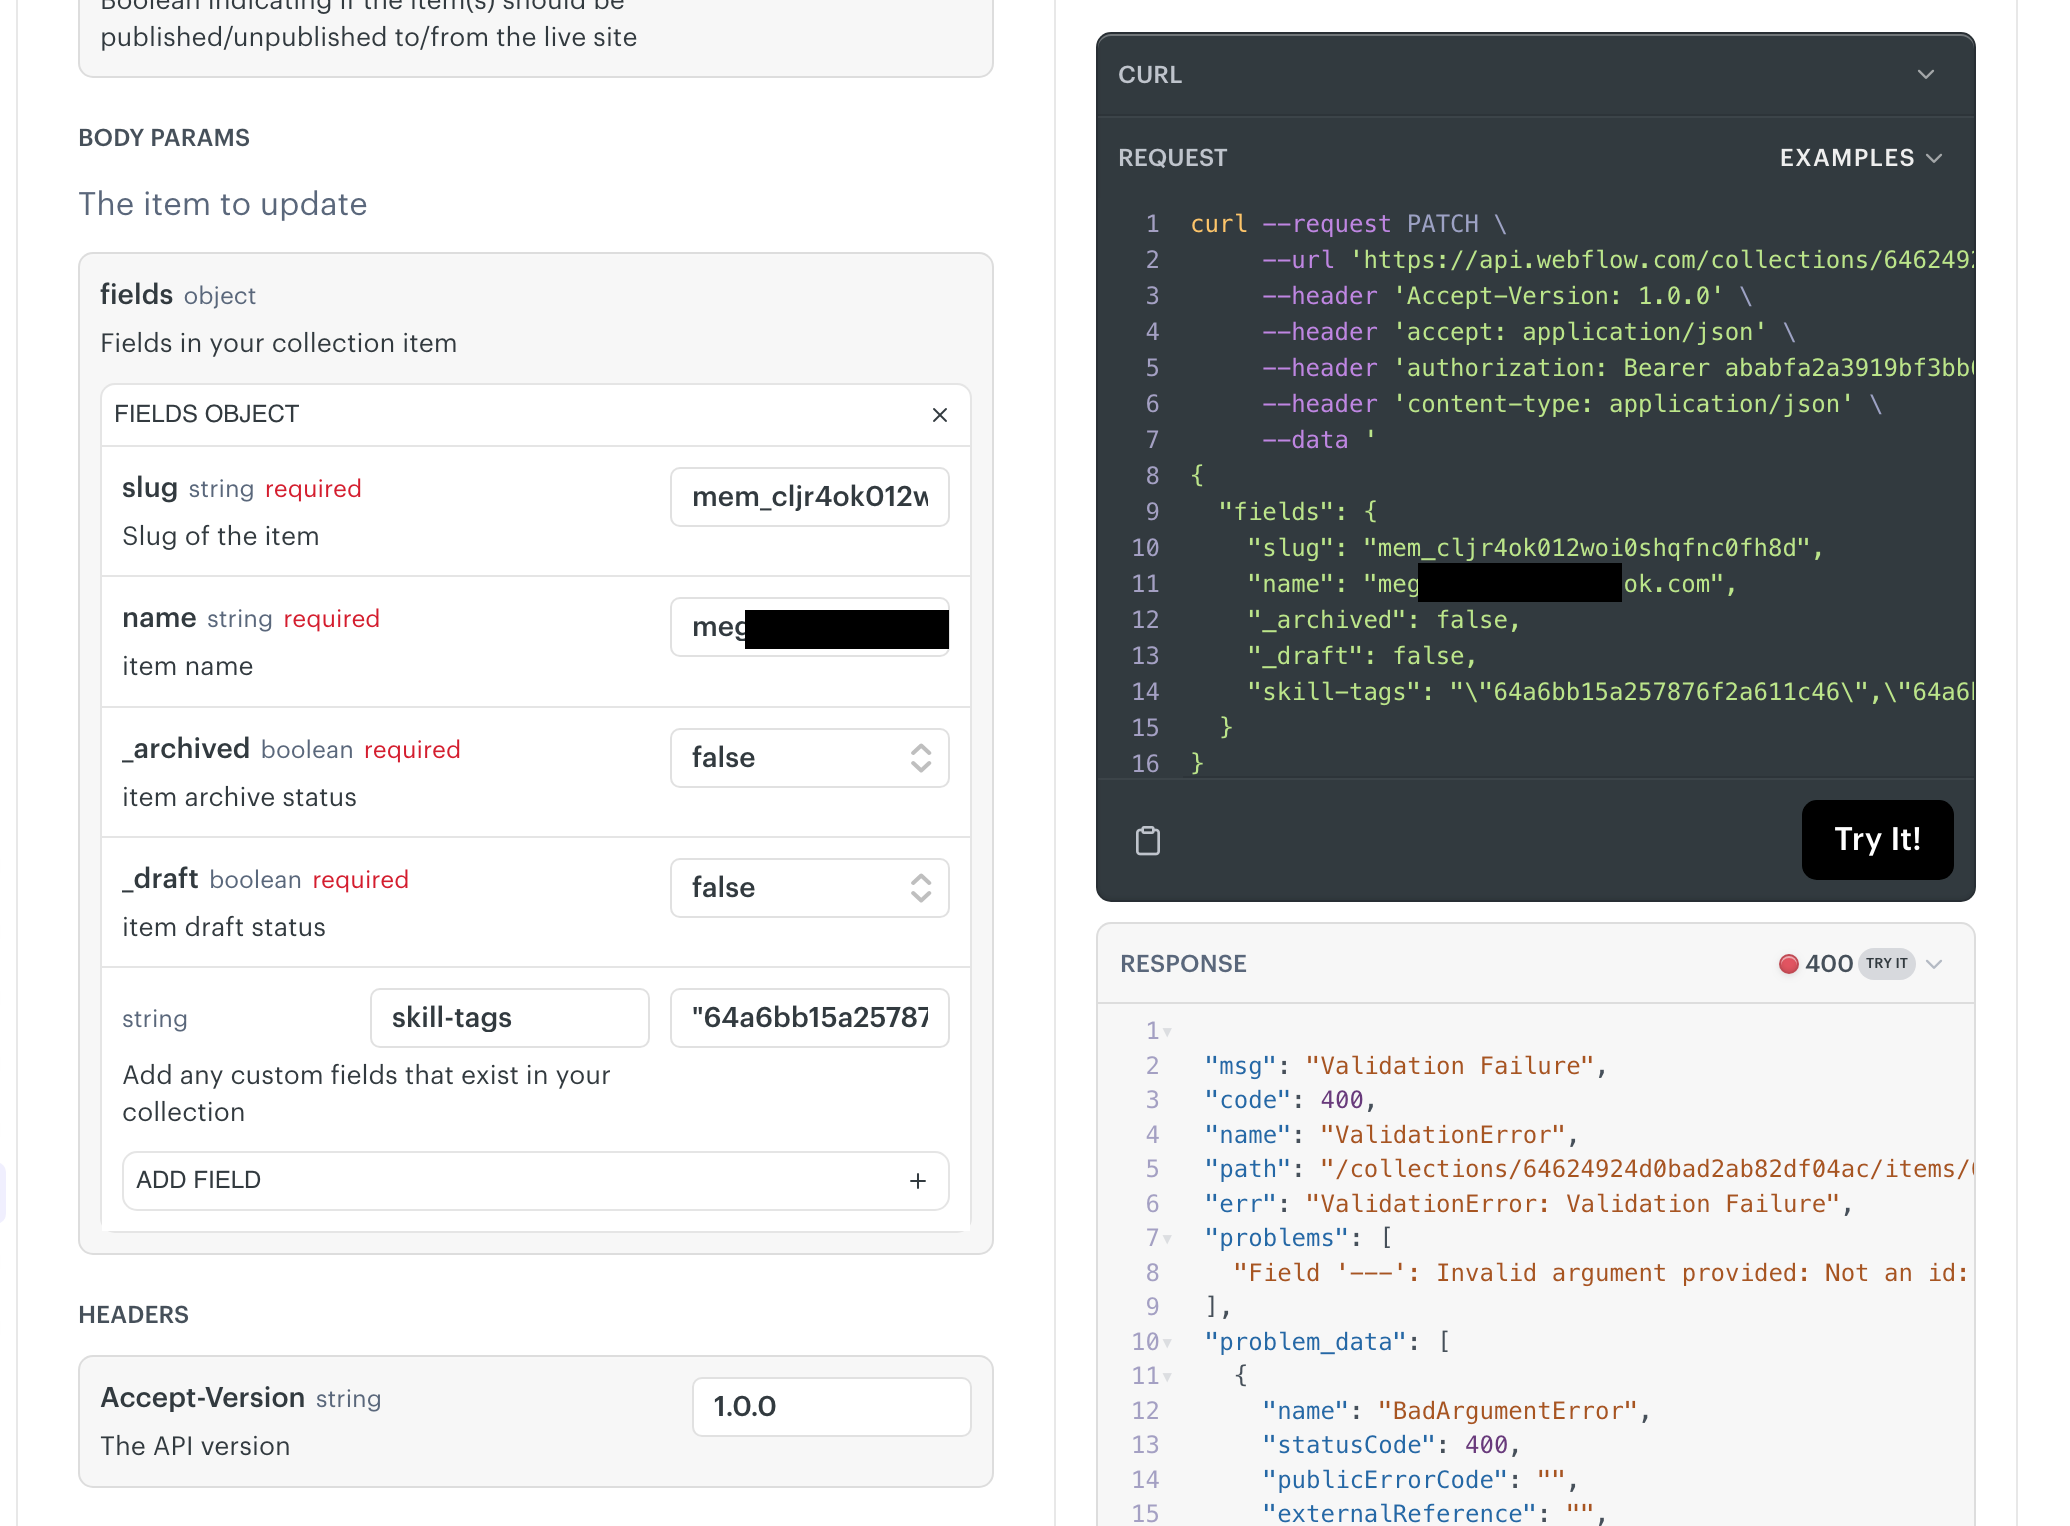The image size is (2070, 1526).
Task: Click the "path" line in response
Action: pos(1588,1169)
